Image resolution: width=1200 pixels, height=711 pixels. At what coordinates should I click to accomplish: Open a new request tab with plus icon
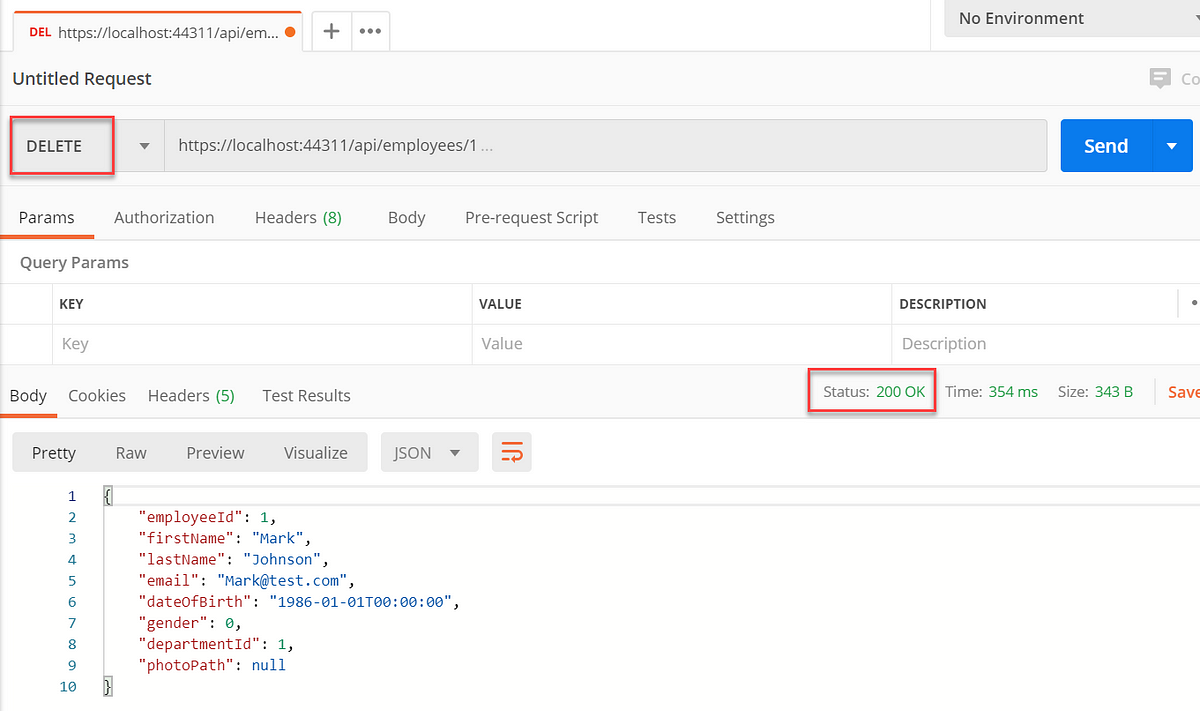[x=331, y=31]
